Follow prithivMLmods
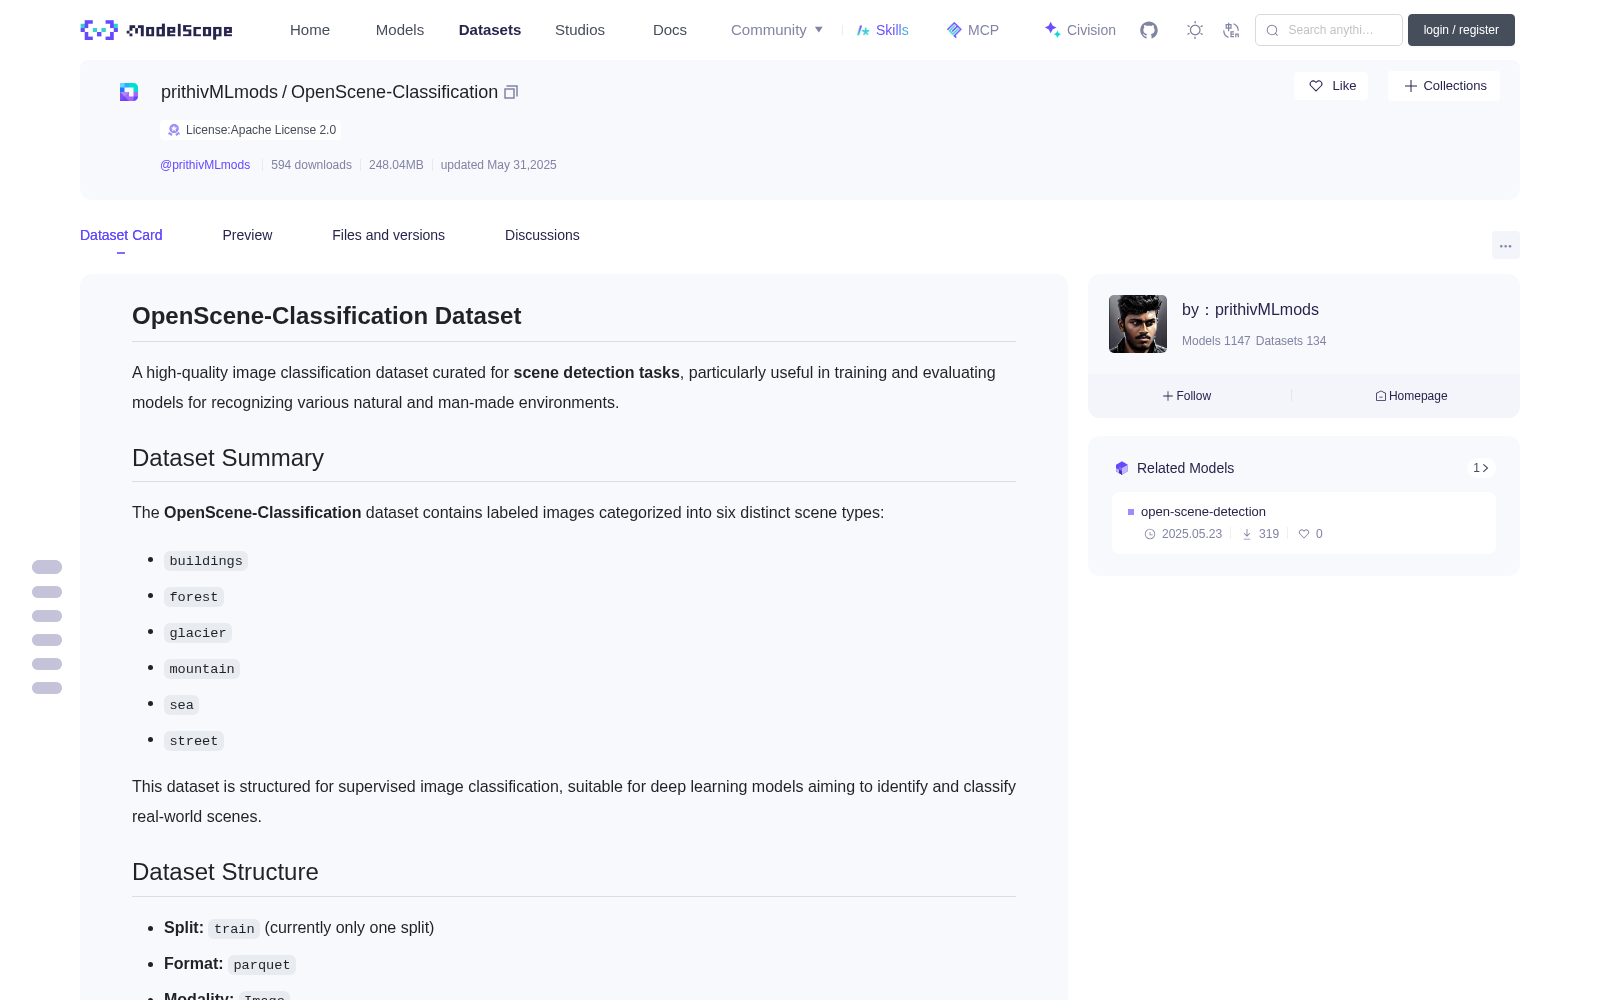This screenshot has width=1600, height=1000. [1187, 396]
